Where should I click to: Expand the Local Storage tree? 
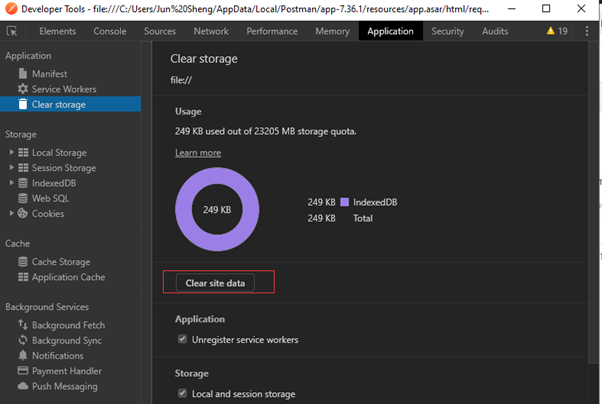(11, 153)
